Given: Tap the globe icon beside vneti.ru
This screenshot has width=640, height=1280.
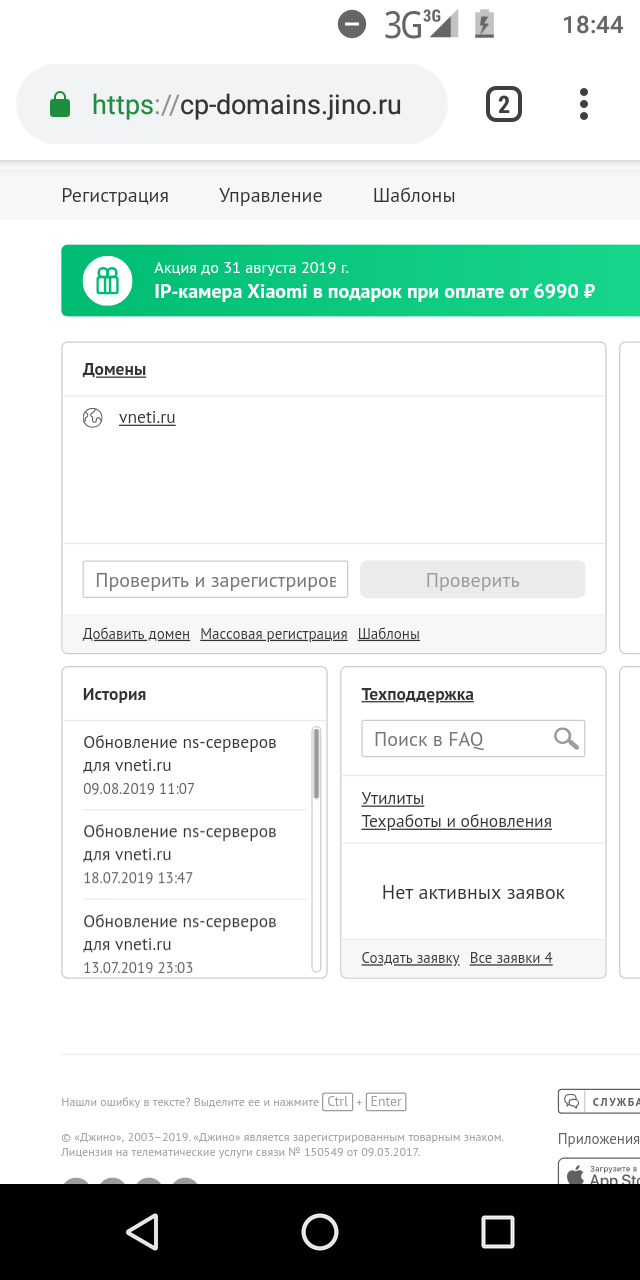Looking at the screenshot, I should point(93,418).
